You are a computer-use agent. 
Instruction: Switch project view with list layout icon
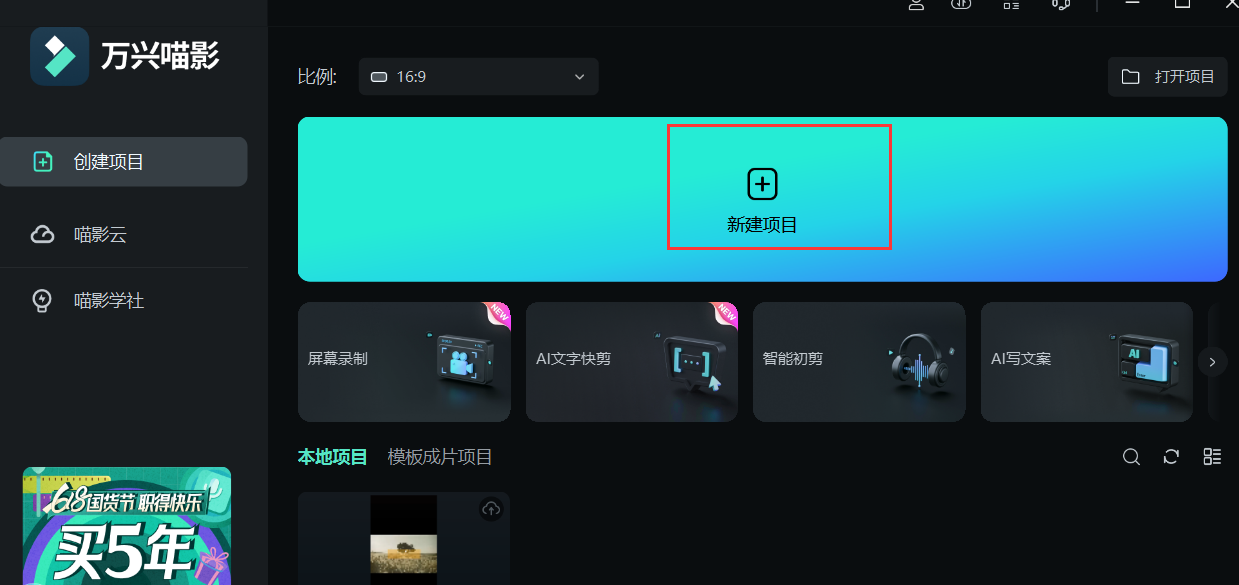pyautogui.click(x=1212, y=456)
